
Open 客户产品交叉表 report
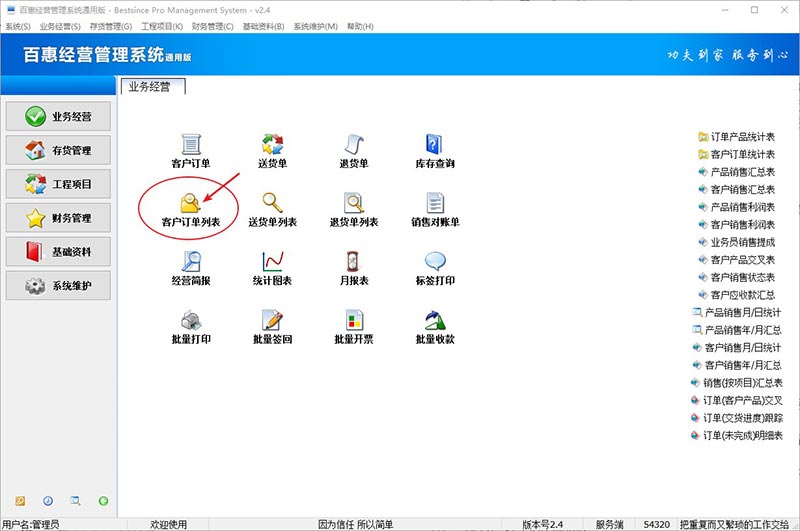736,260
